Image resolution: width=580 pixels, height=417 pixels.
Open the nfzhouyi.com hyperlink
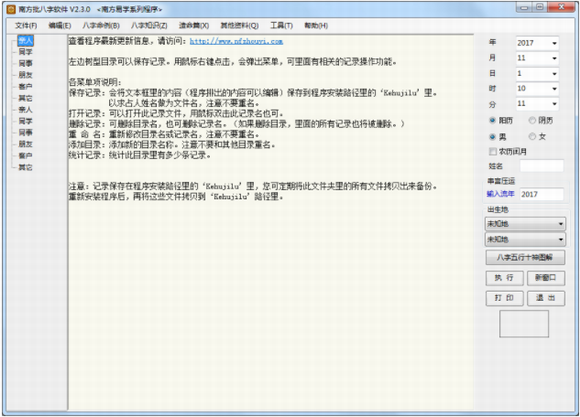[x=236, y=41]
